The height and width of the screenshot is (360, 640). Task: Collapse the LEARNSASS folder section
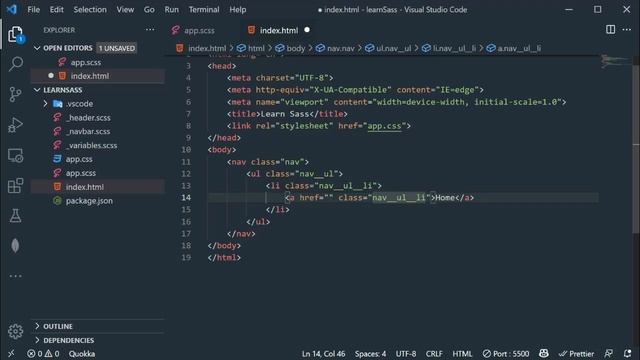coord(37,90)
